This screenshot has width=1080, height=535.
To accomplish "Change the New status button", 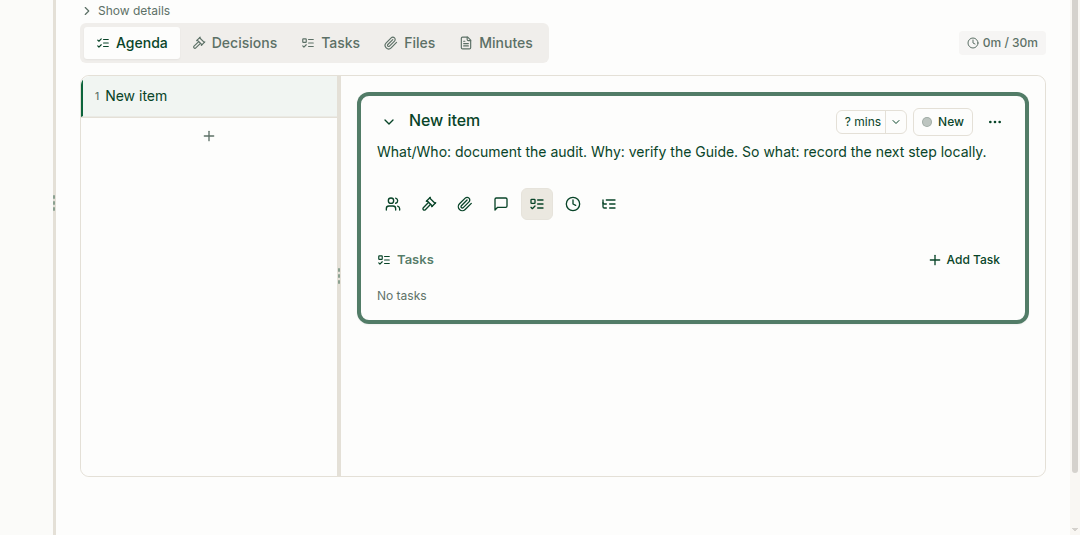I will click(x=943, y=122).
